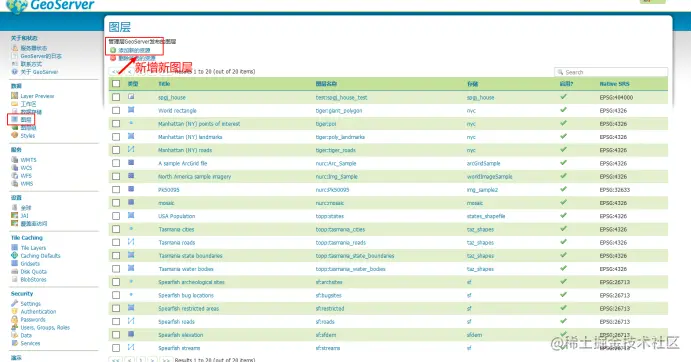The image size is (692, 363).
Task: Open the WMTS service icon
Action: tap(15, 160)
